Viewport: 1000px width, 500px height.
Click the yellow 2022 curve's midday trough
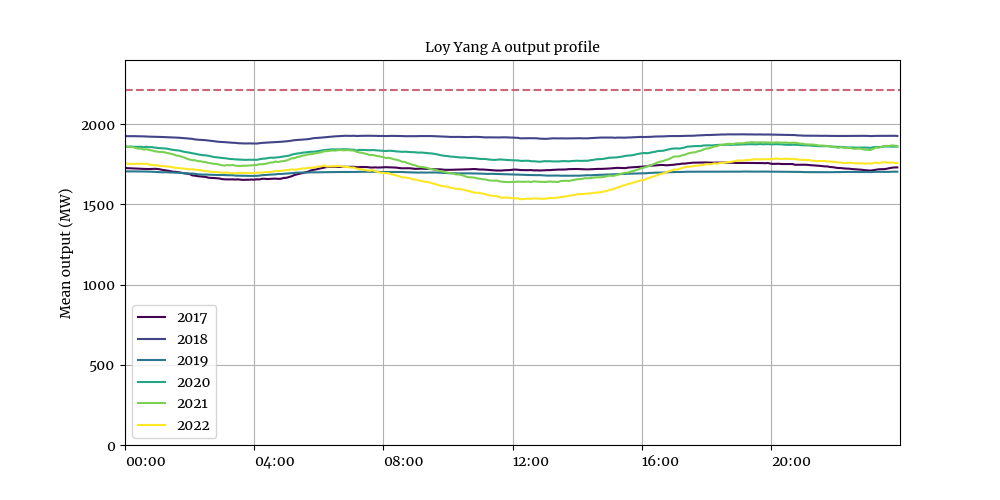click(524, 198)
